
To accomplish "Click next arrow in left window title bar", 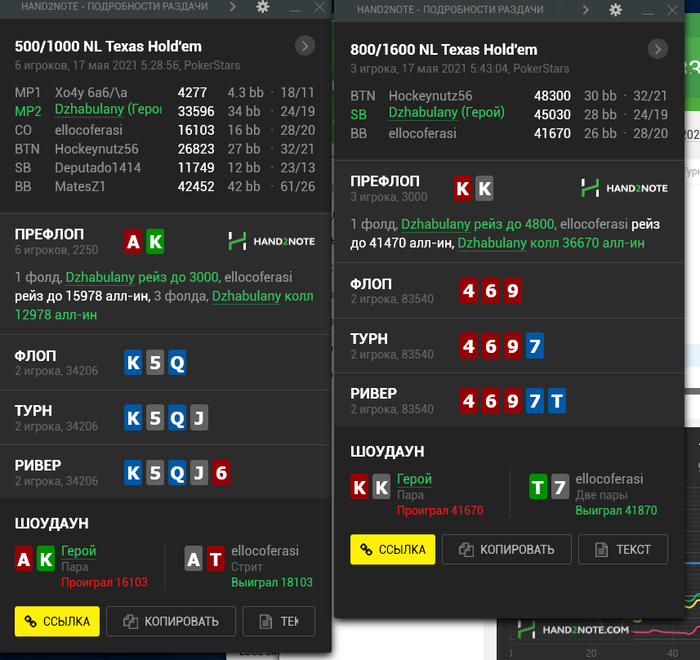I will 232,6.
